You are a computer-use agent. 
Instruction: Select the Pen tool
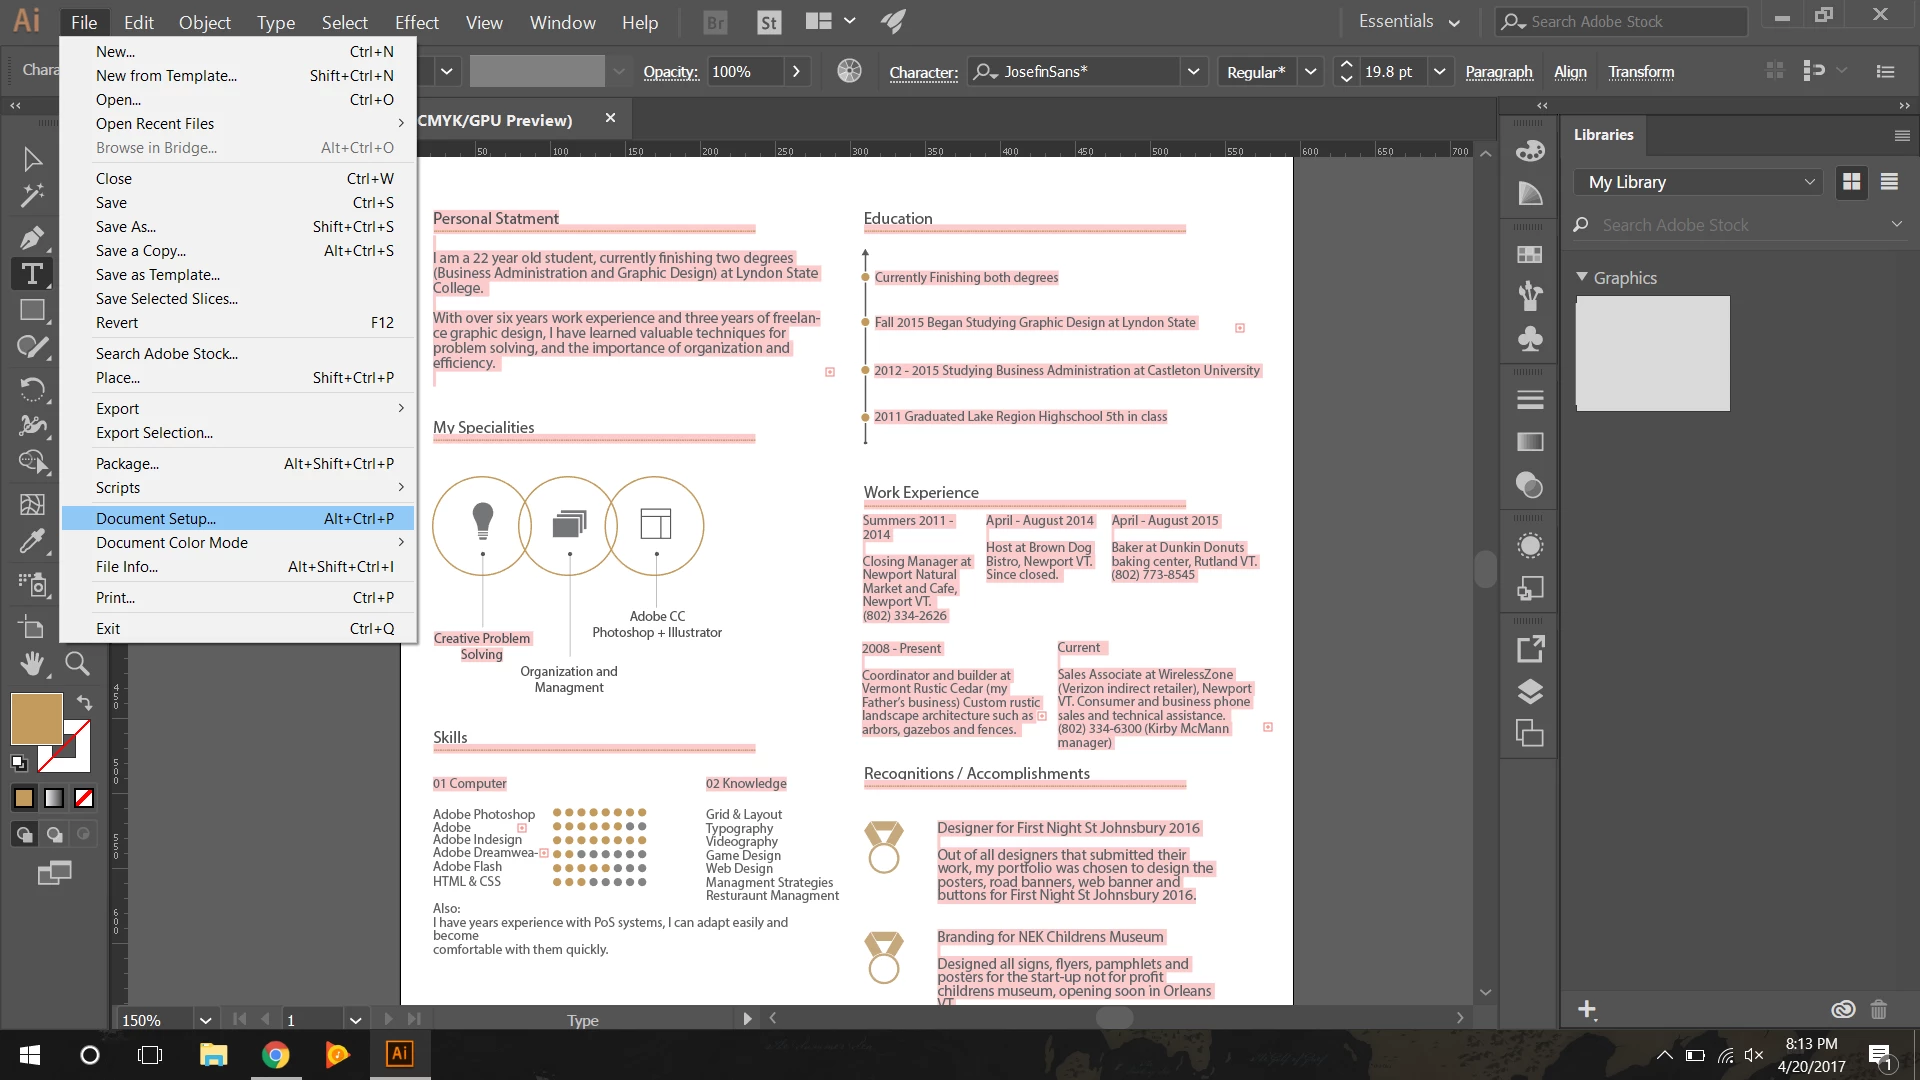[32, 237]
